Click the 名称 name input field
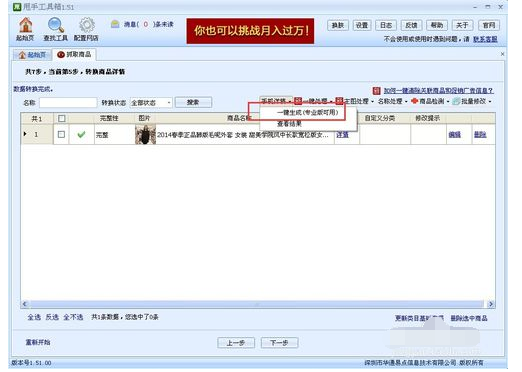Viewport: 522px width, 372px height. coord(68,103)
